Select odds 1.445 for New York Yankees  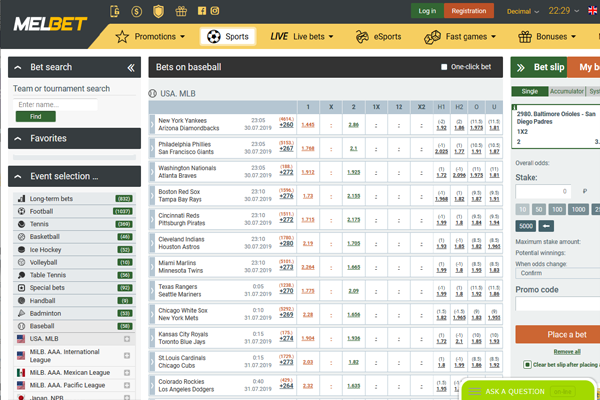[308, 125]
